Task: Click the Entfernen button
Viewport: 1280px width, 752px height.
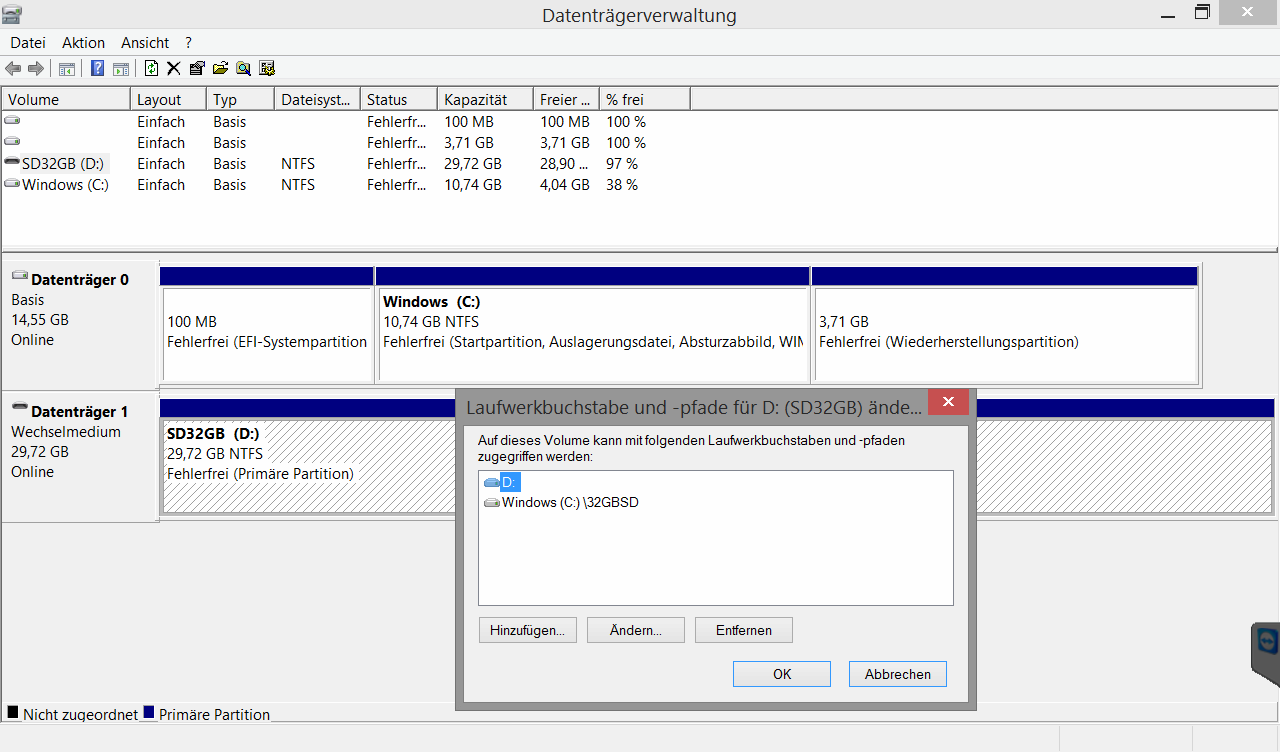Action: point(743,630)
